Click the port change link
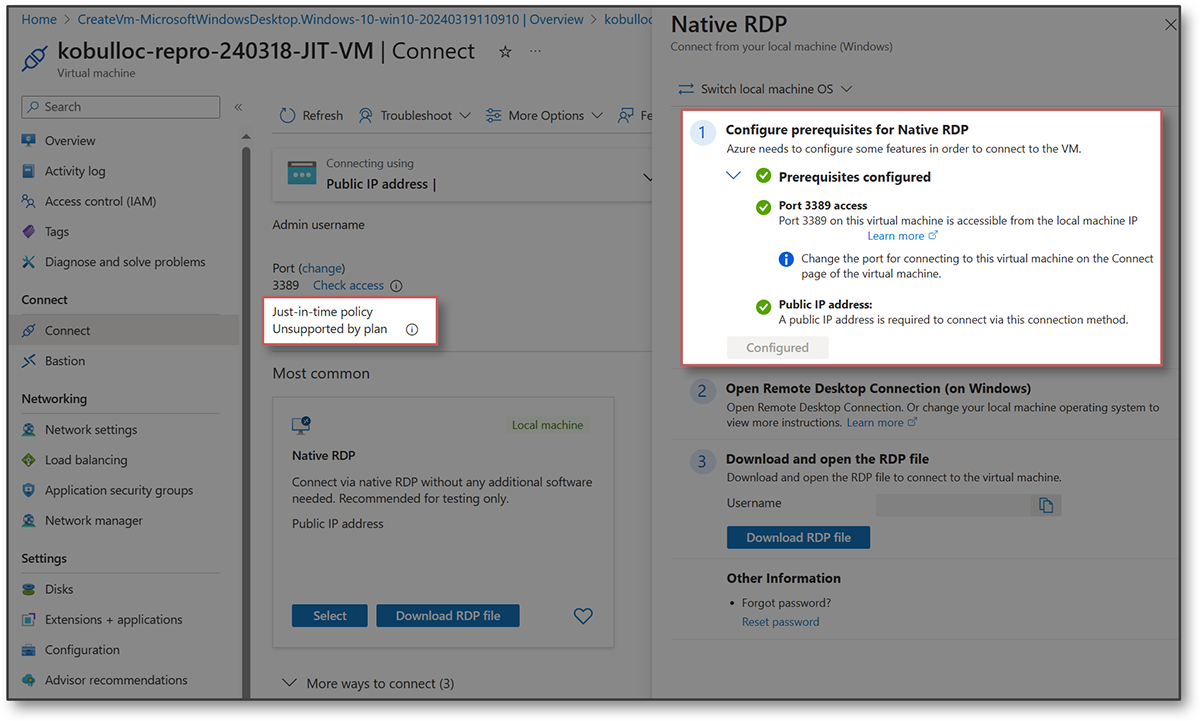 click(322, 269)
